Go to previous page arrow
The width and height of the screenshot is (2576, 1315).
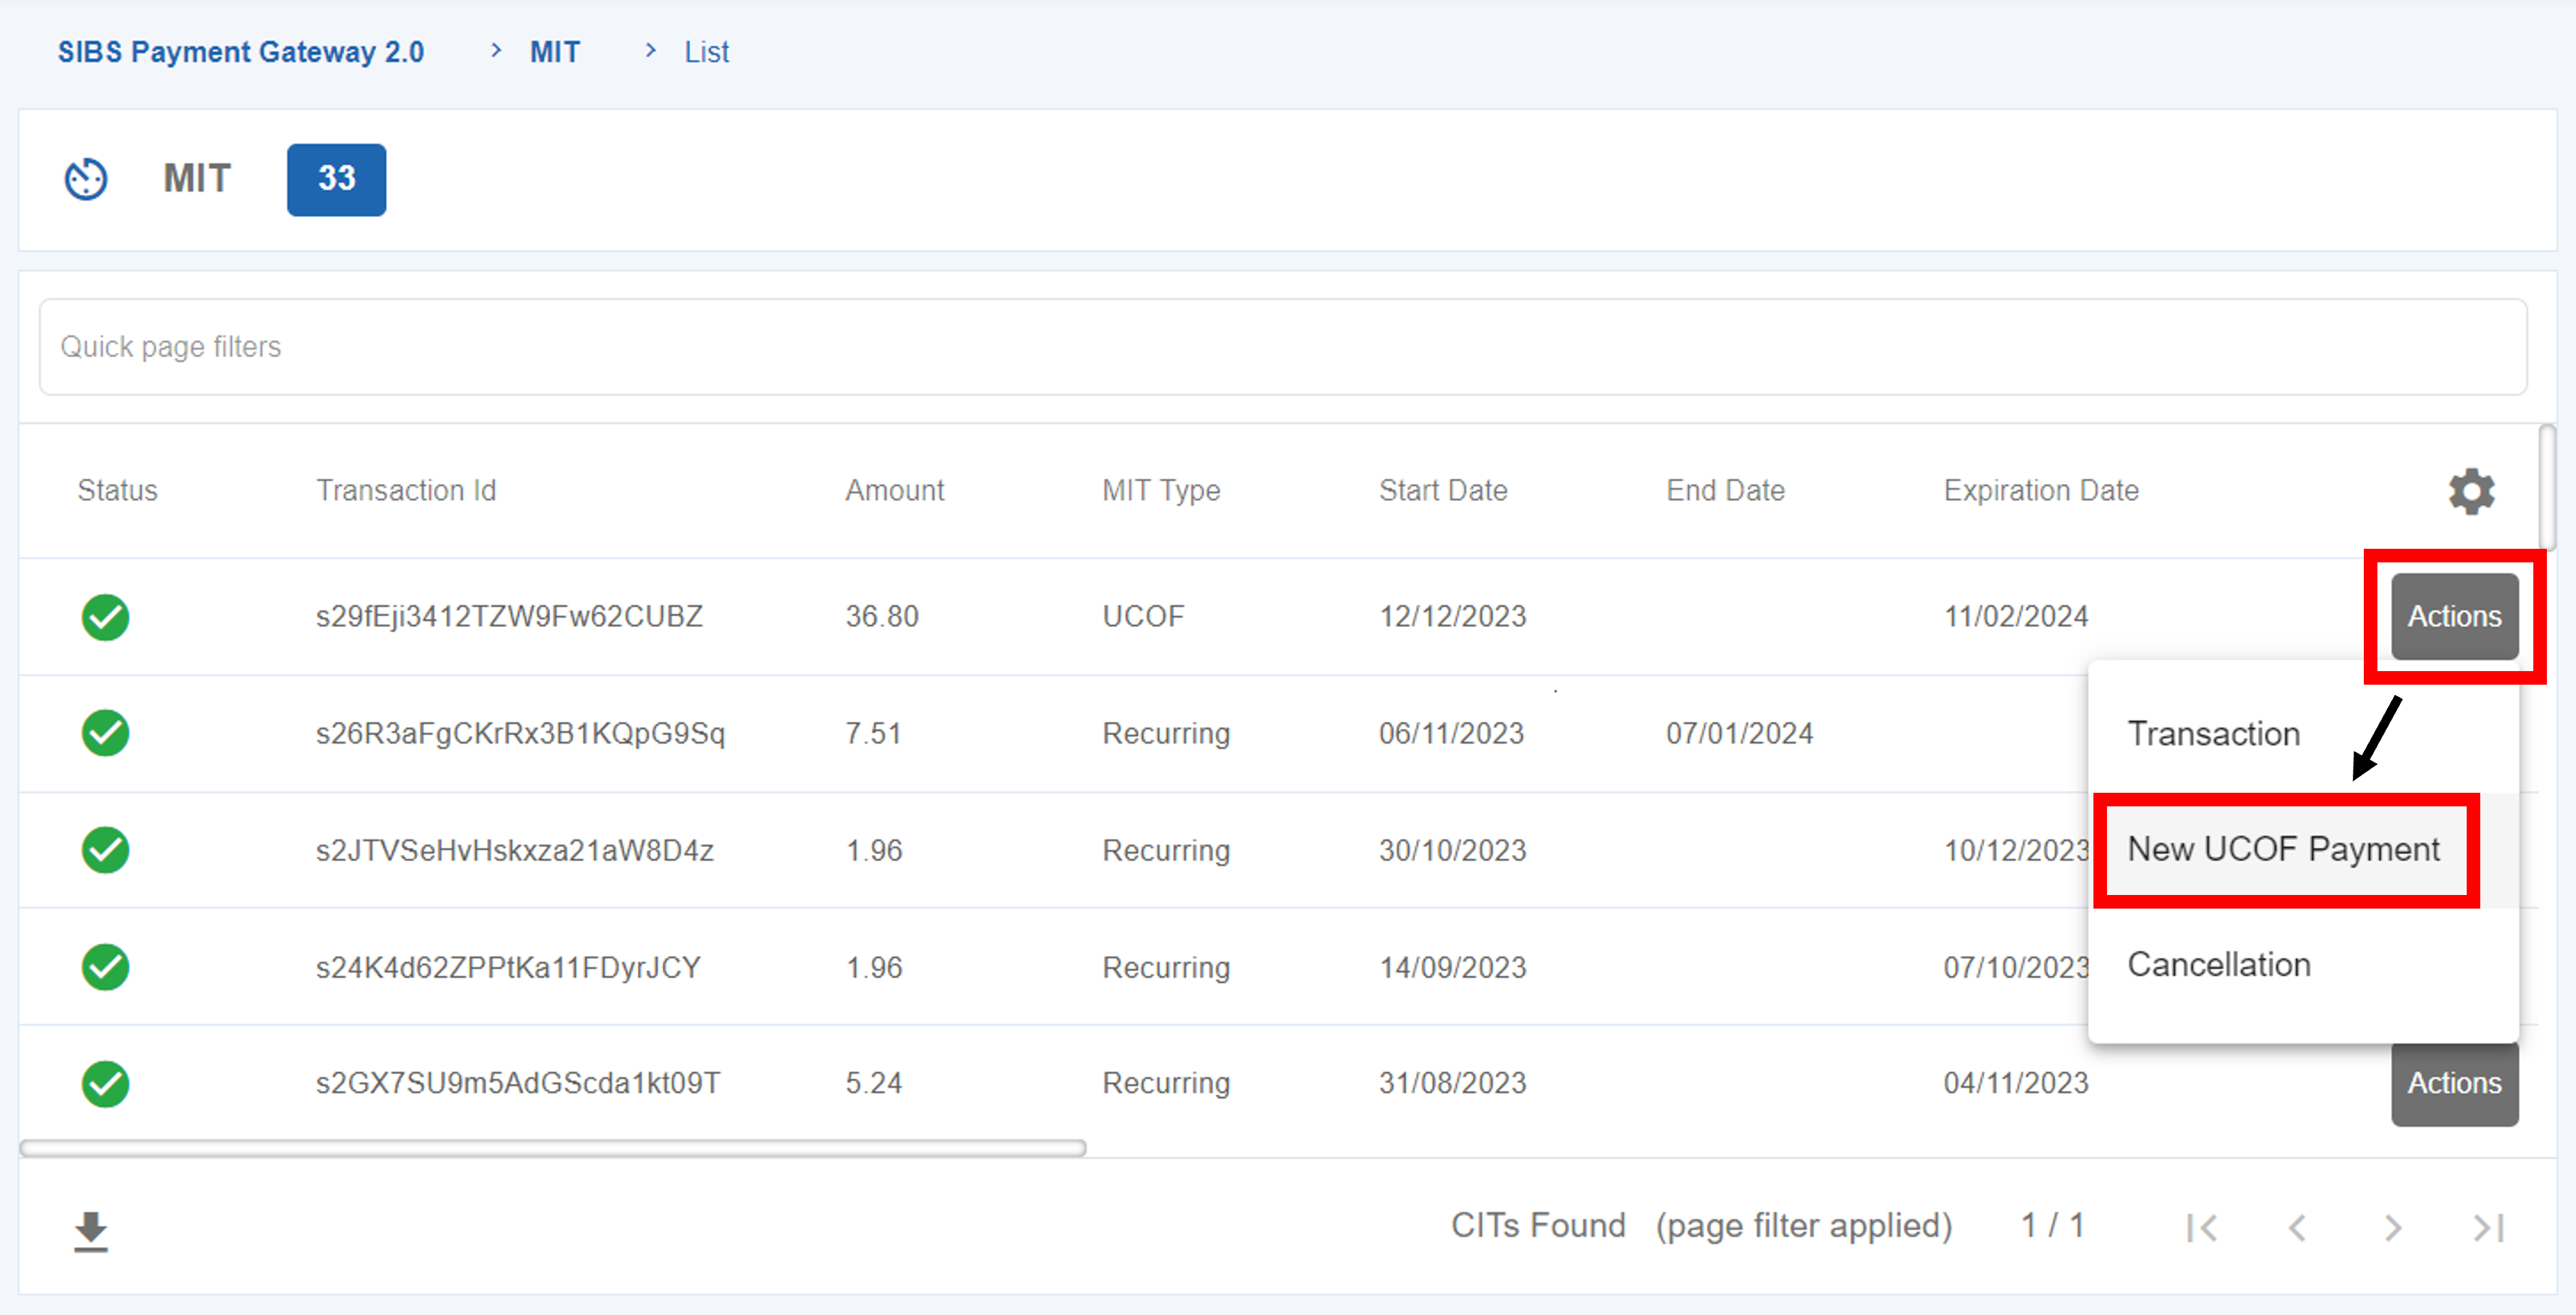(2298, 1227)
